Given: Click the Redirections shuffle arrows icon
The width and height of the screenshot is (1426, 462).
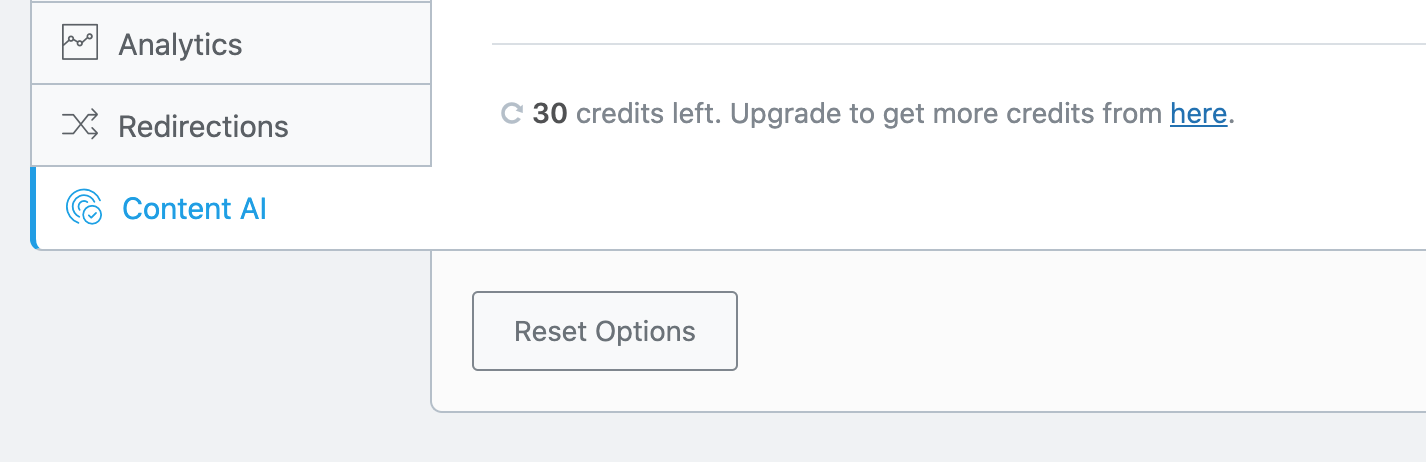Looking at the screenshot, I should click(80, 126).
